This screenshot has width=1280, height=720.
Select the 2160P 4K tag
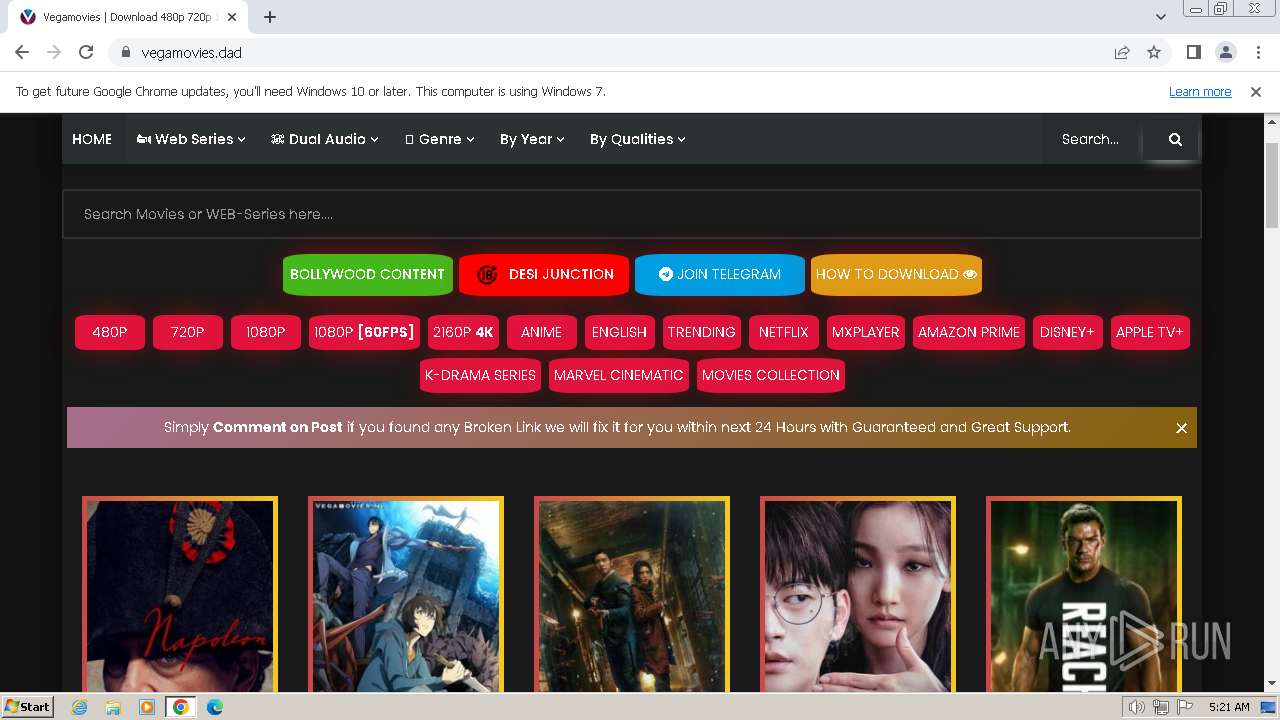tap(463, 332)
